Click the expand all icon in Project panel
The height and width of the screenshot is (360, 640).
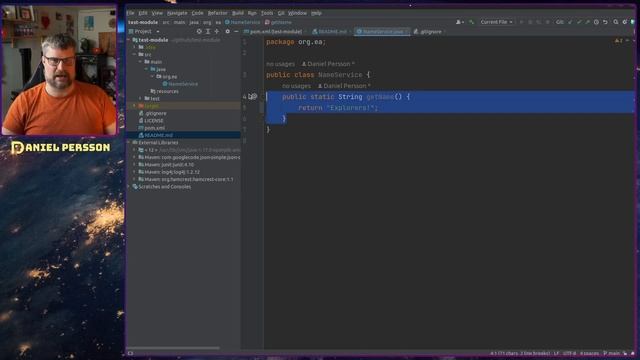coord(208,31)
